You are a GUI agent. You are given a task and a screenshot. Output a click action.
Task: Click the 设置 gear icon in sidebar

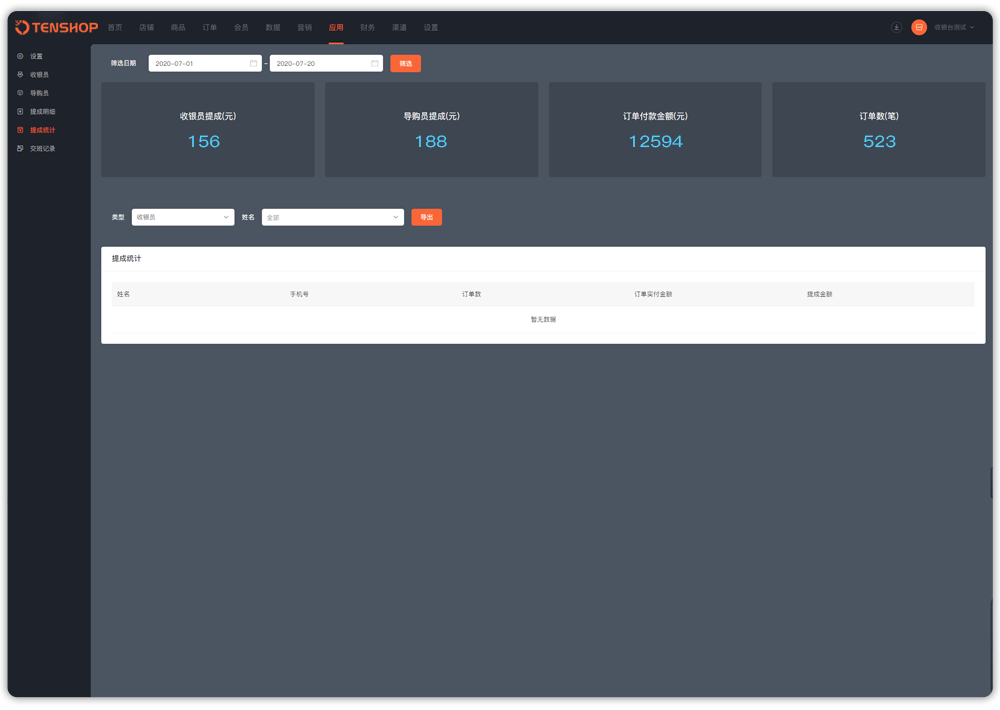coord(20,56)
